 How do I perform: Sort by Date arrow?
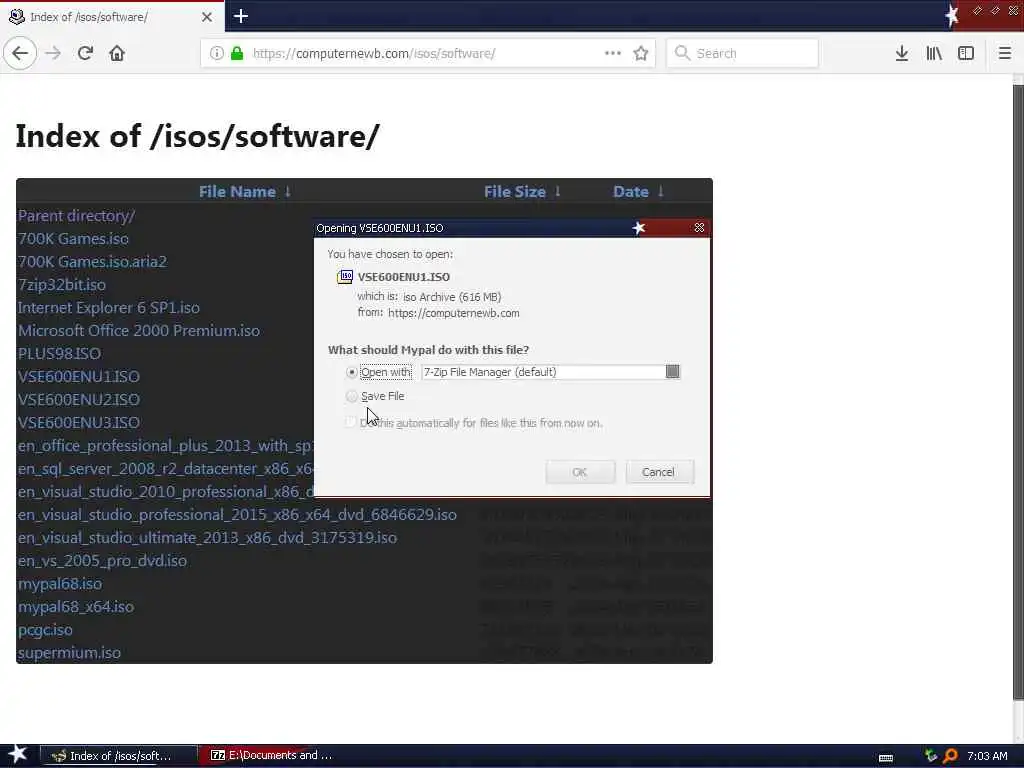pyautogui.click(x=661, y=191)
